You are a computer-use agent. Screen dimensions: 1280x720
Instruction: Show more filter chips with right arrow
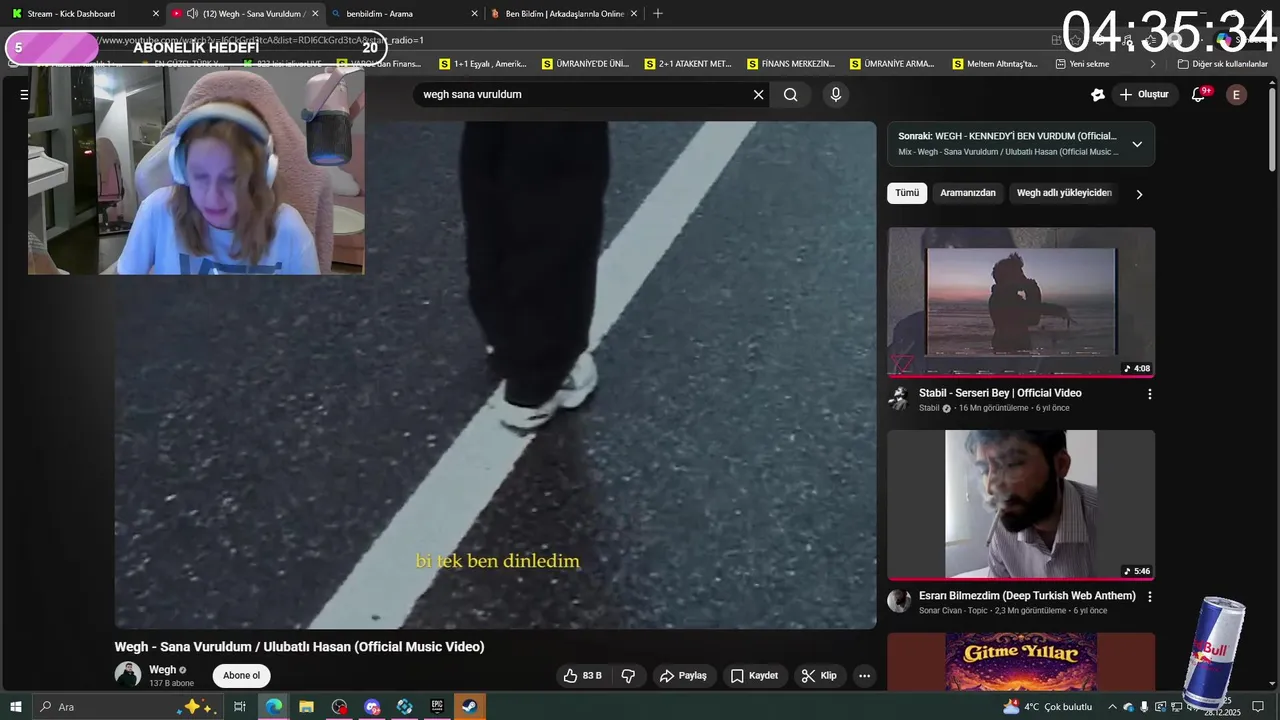[x=1139, y=194]
